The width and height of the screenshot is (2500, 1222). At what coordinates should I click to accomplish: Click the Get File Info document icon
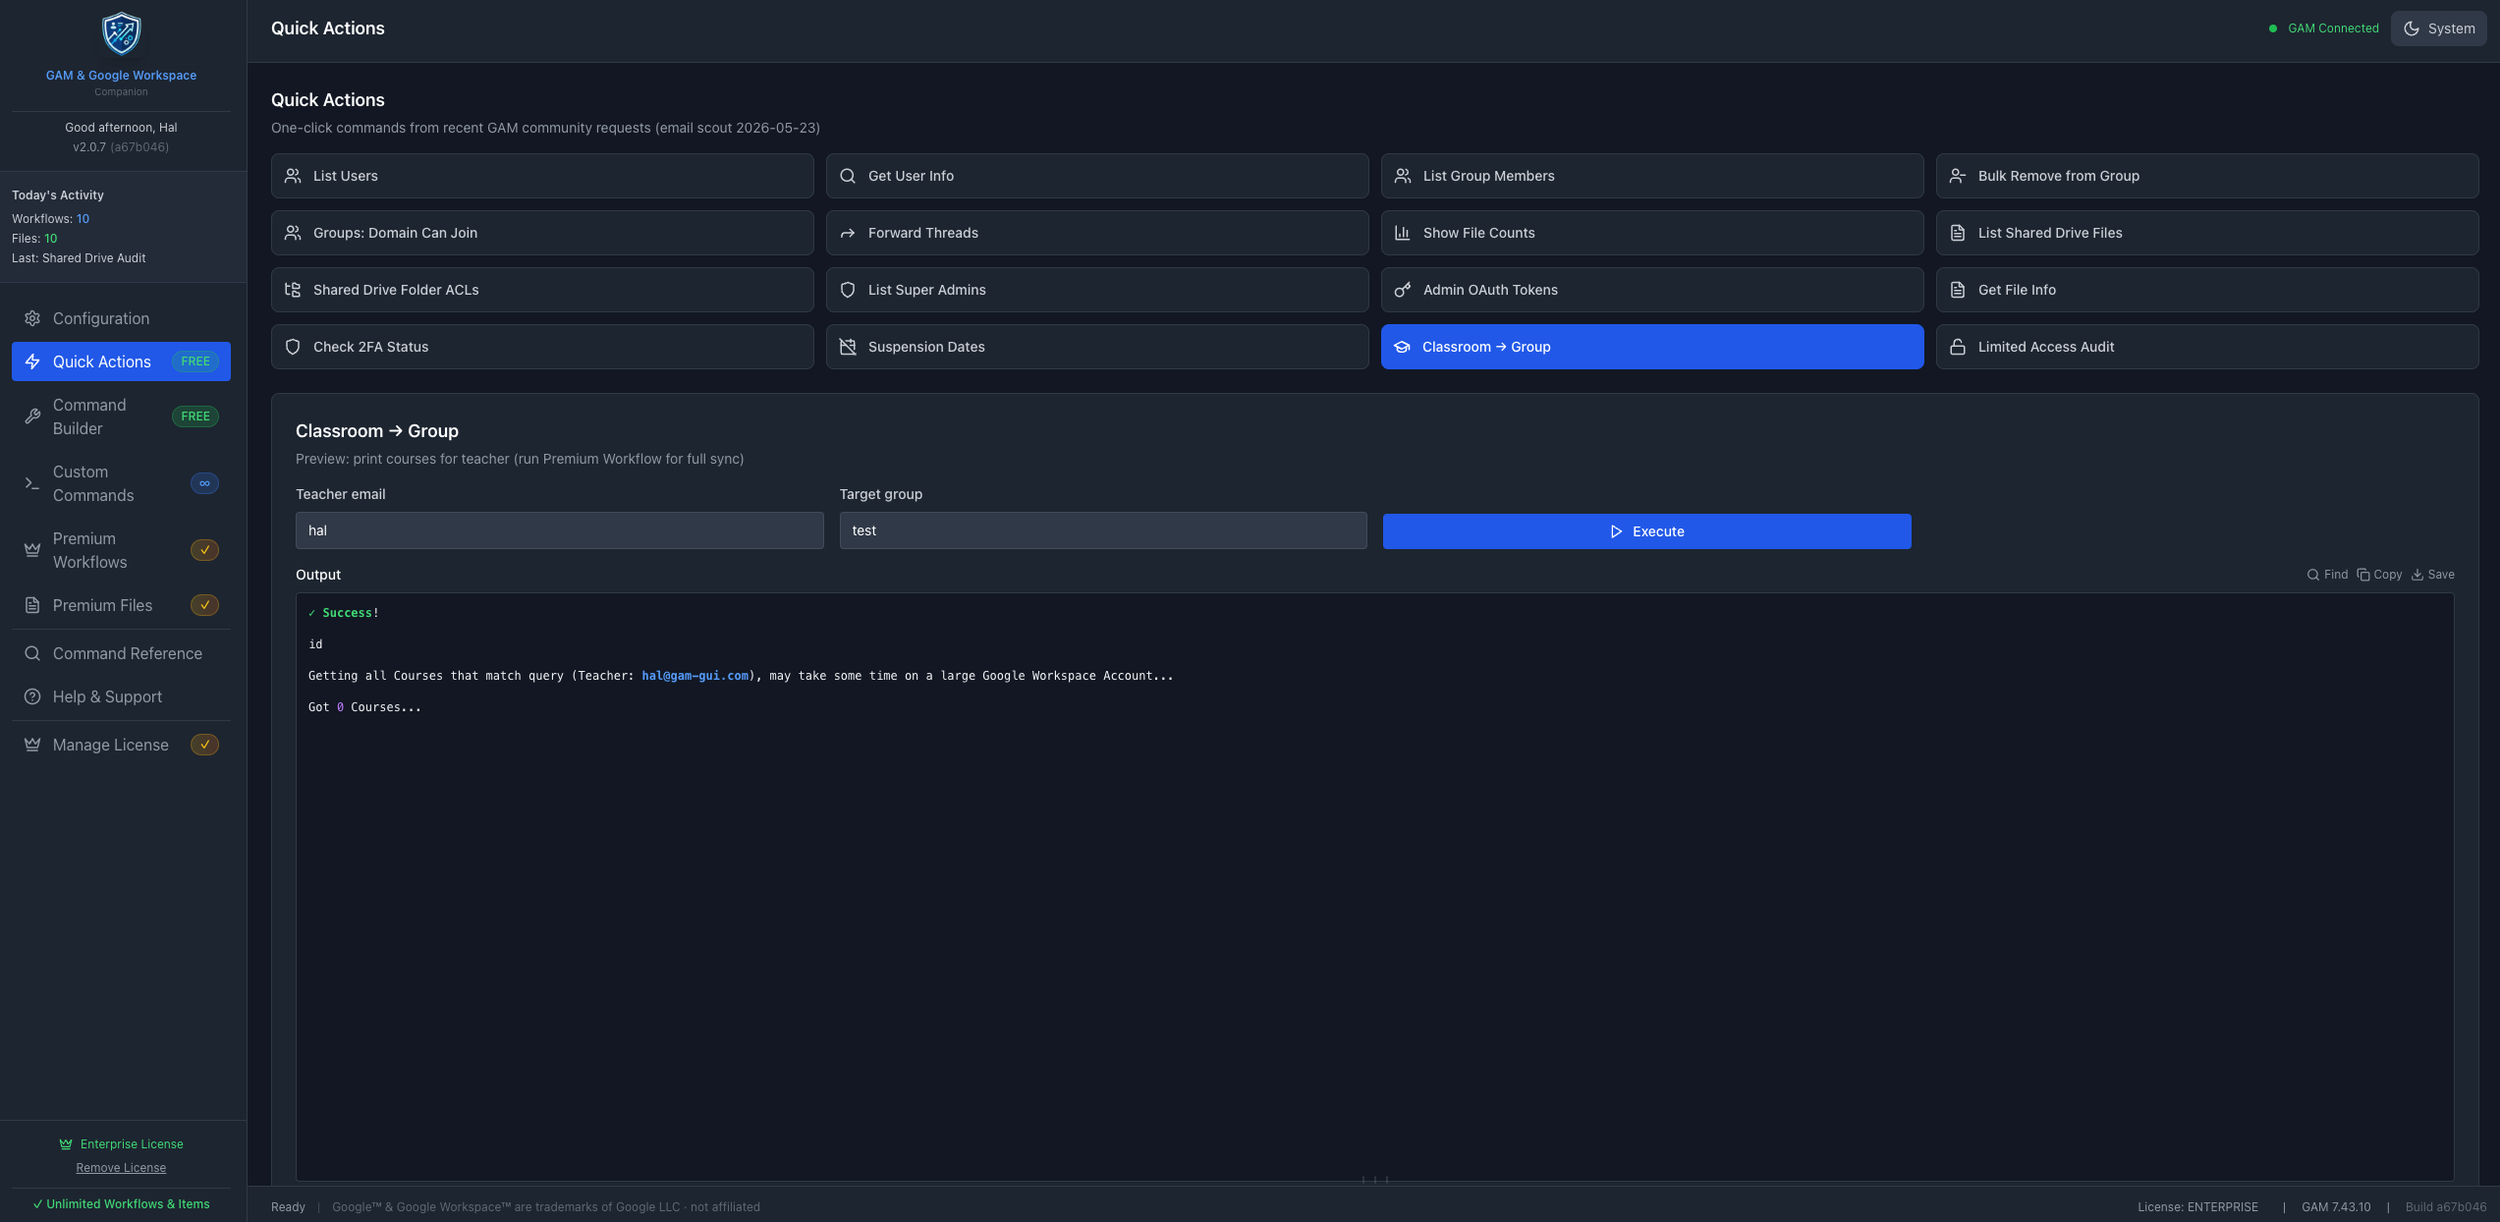pyautogui.click(x=1958, y=290)
